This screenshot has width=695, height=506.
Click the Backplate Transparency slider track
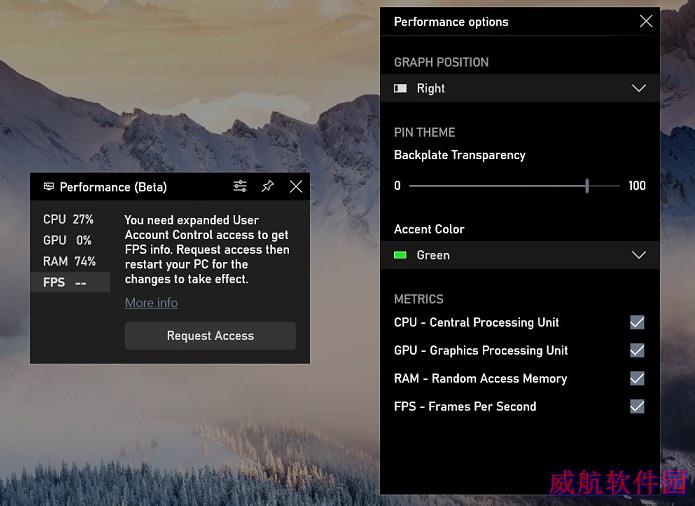(514, 186)
